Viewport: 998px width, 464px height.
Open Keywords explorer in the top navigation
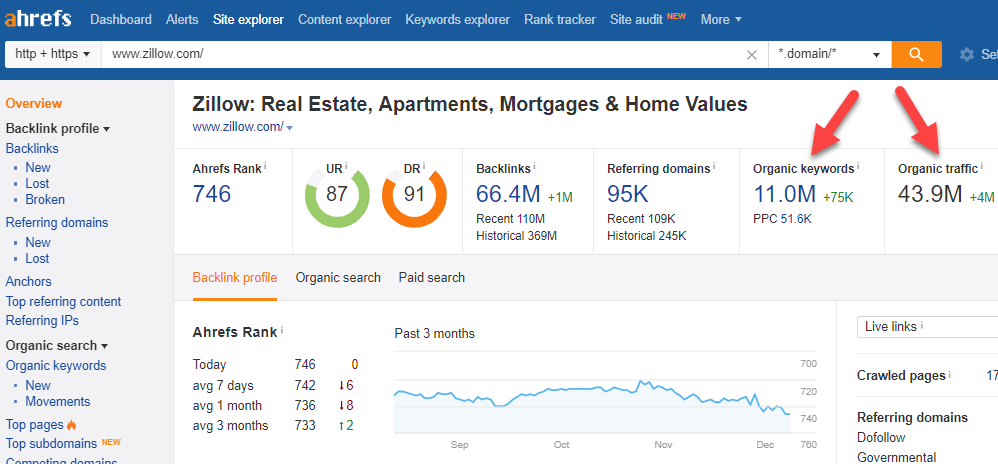click(x=458, y=20)
